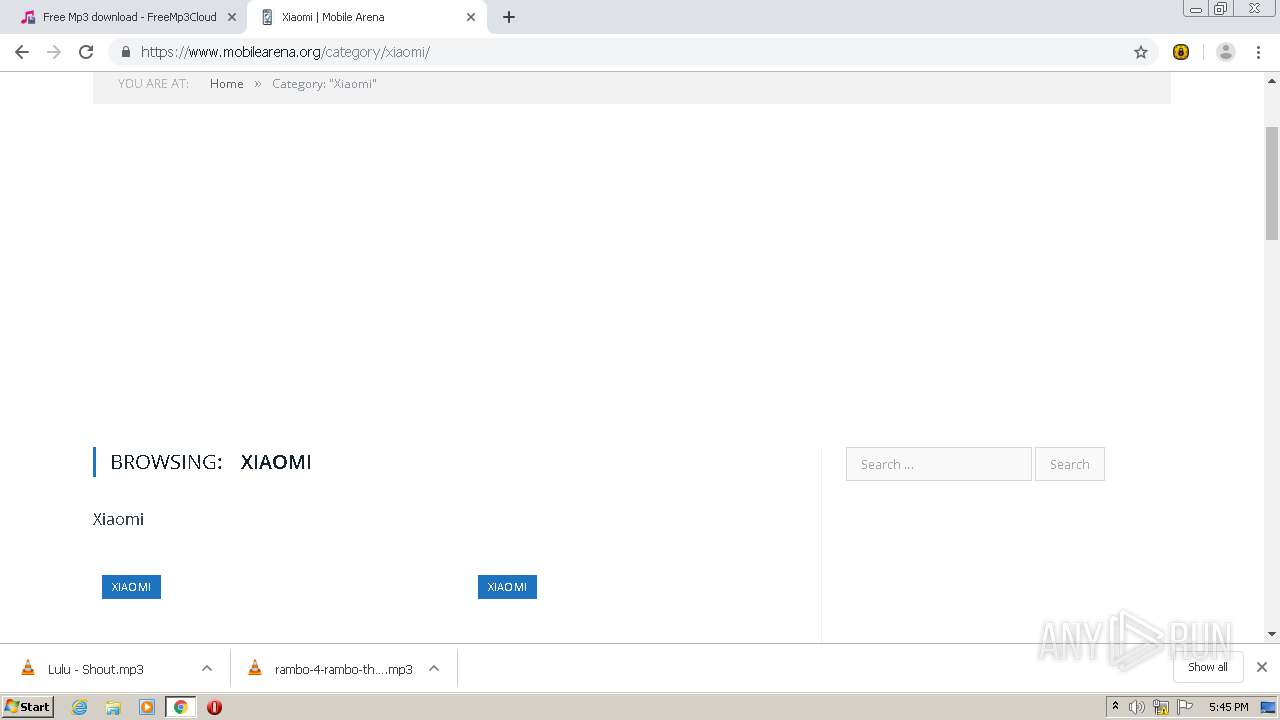Viewport: 1280px width, 720px height.
Task: Open the yellow lock extension icon
Action: pyautogui.click(x=1181, y=52)
